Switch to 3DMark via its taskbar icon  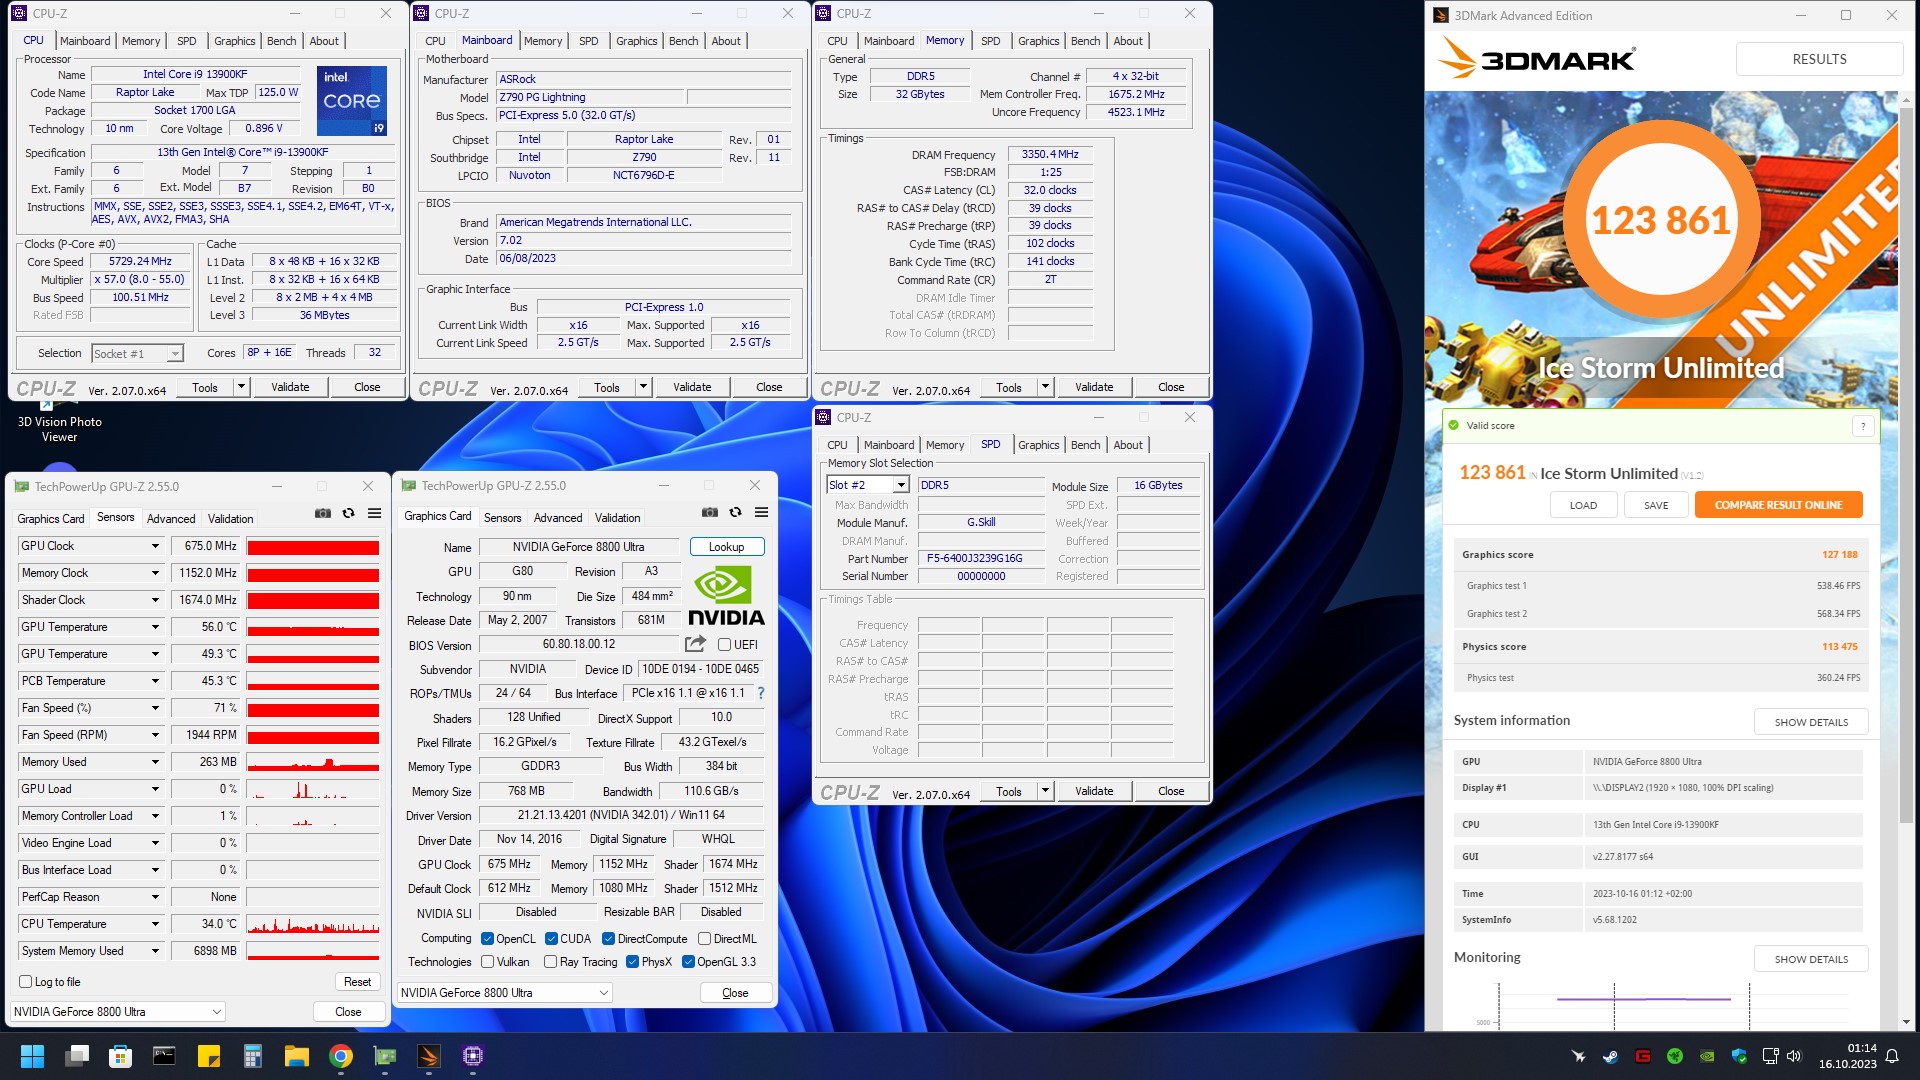pyautogui.click(x=429, y=1056)
